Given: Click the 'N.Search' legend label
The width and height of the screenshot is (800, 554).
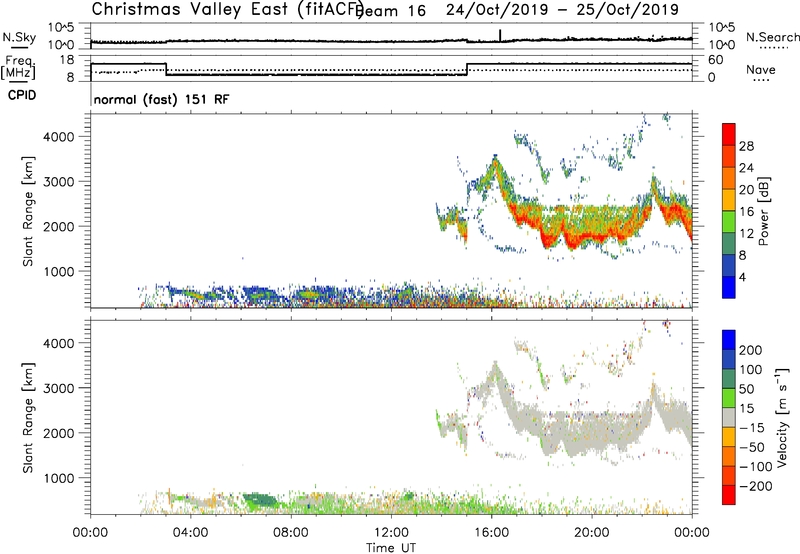Looking at the screenshot, I should 773,37.
